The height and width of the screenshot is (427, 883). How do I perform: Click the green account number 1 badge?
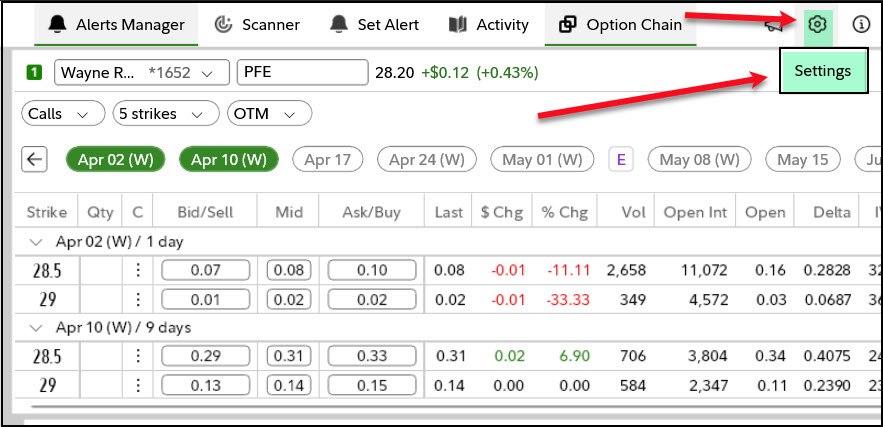(x=34, y=72)
